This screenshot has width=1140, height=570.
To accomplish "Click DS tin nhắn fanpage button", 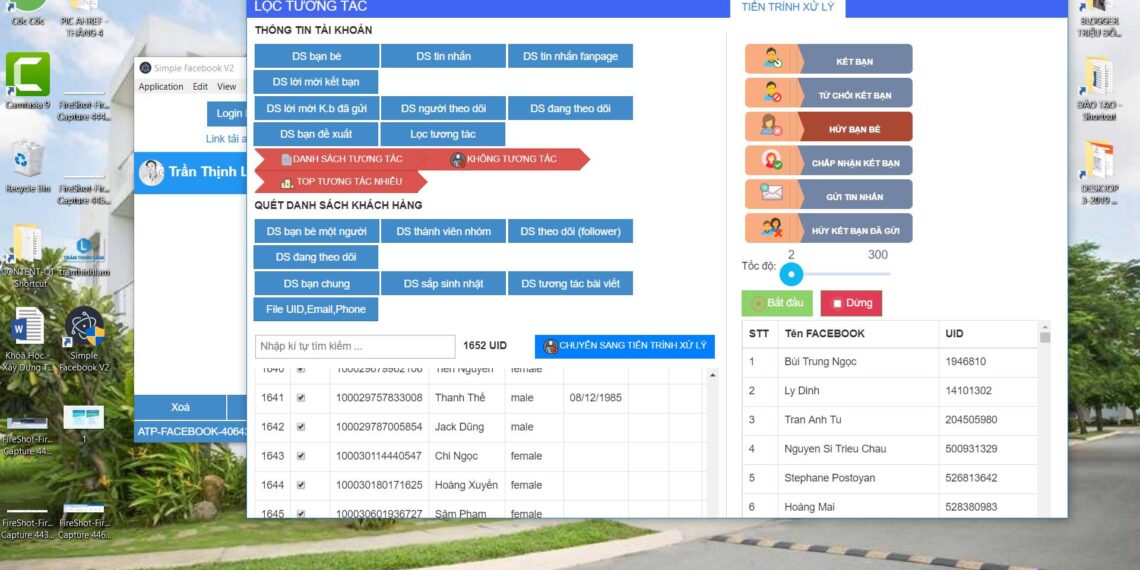I will pos(570,56).
